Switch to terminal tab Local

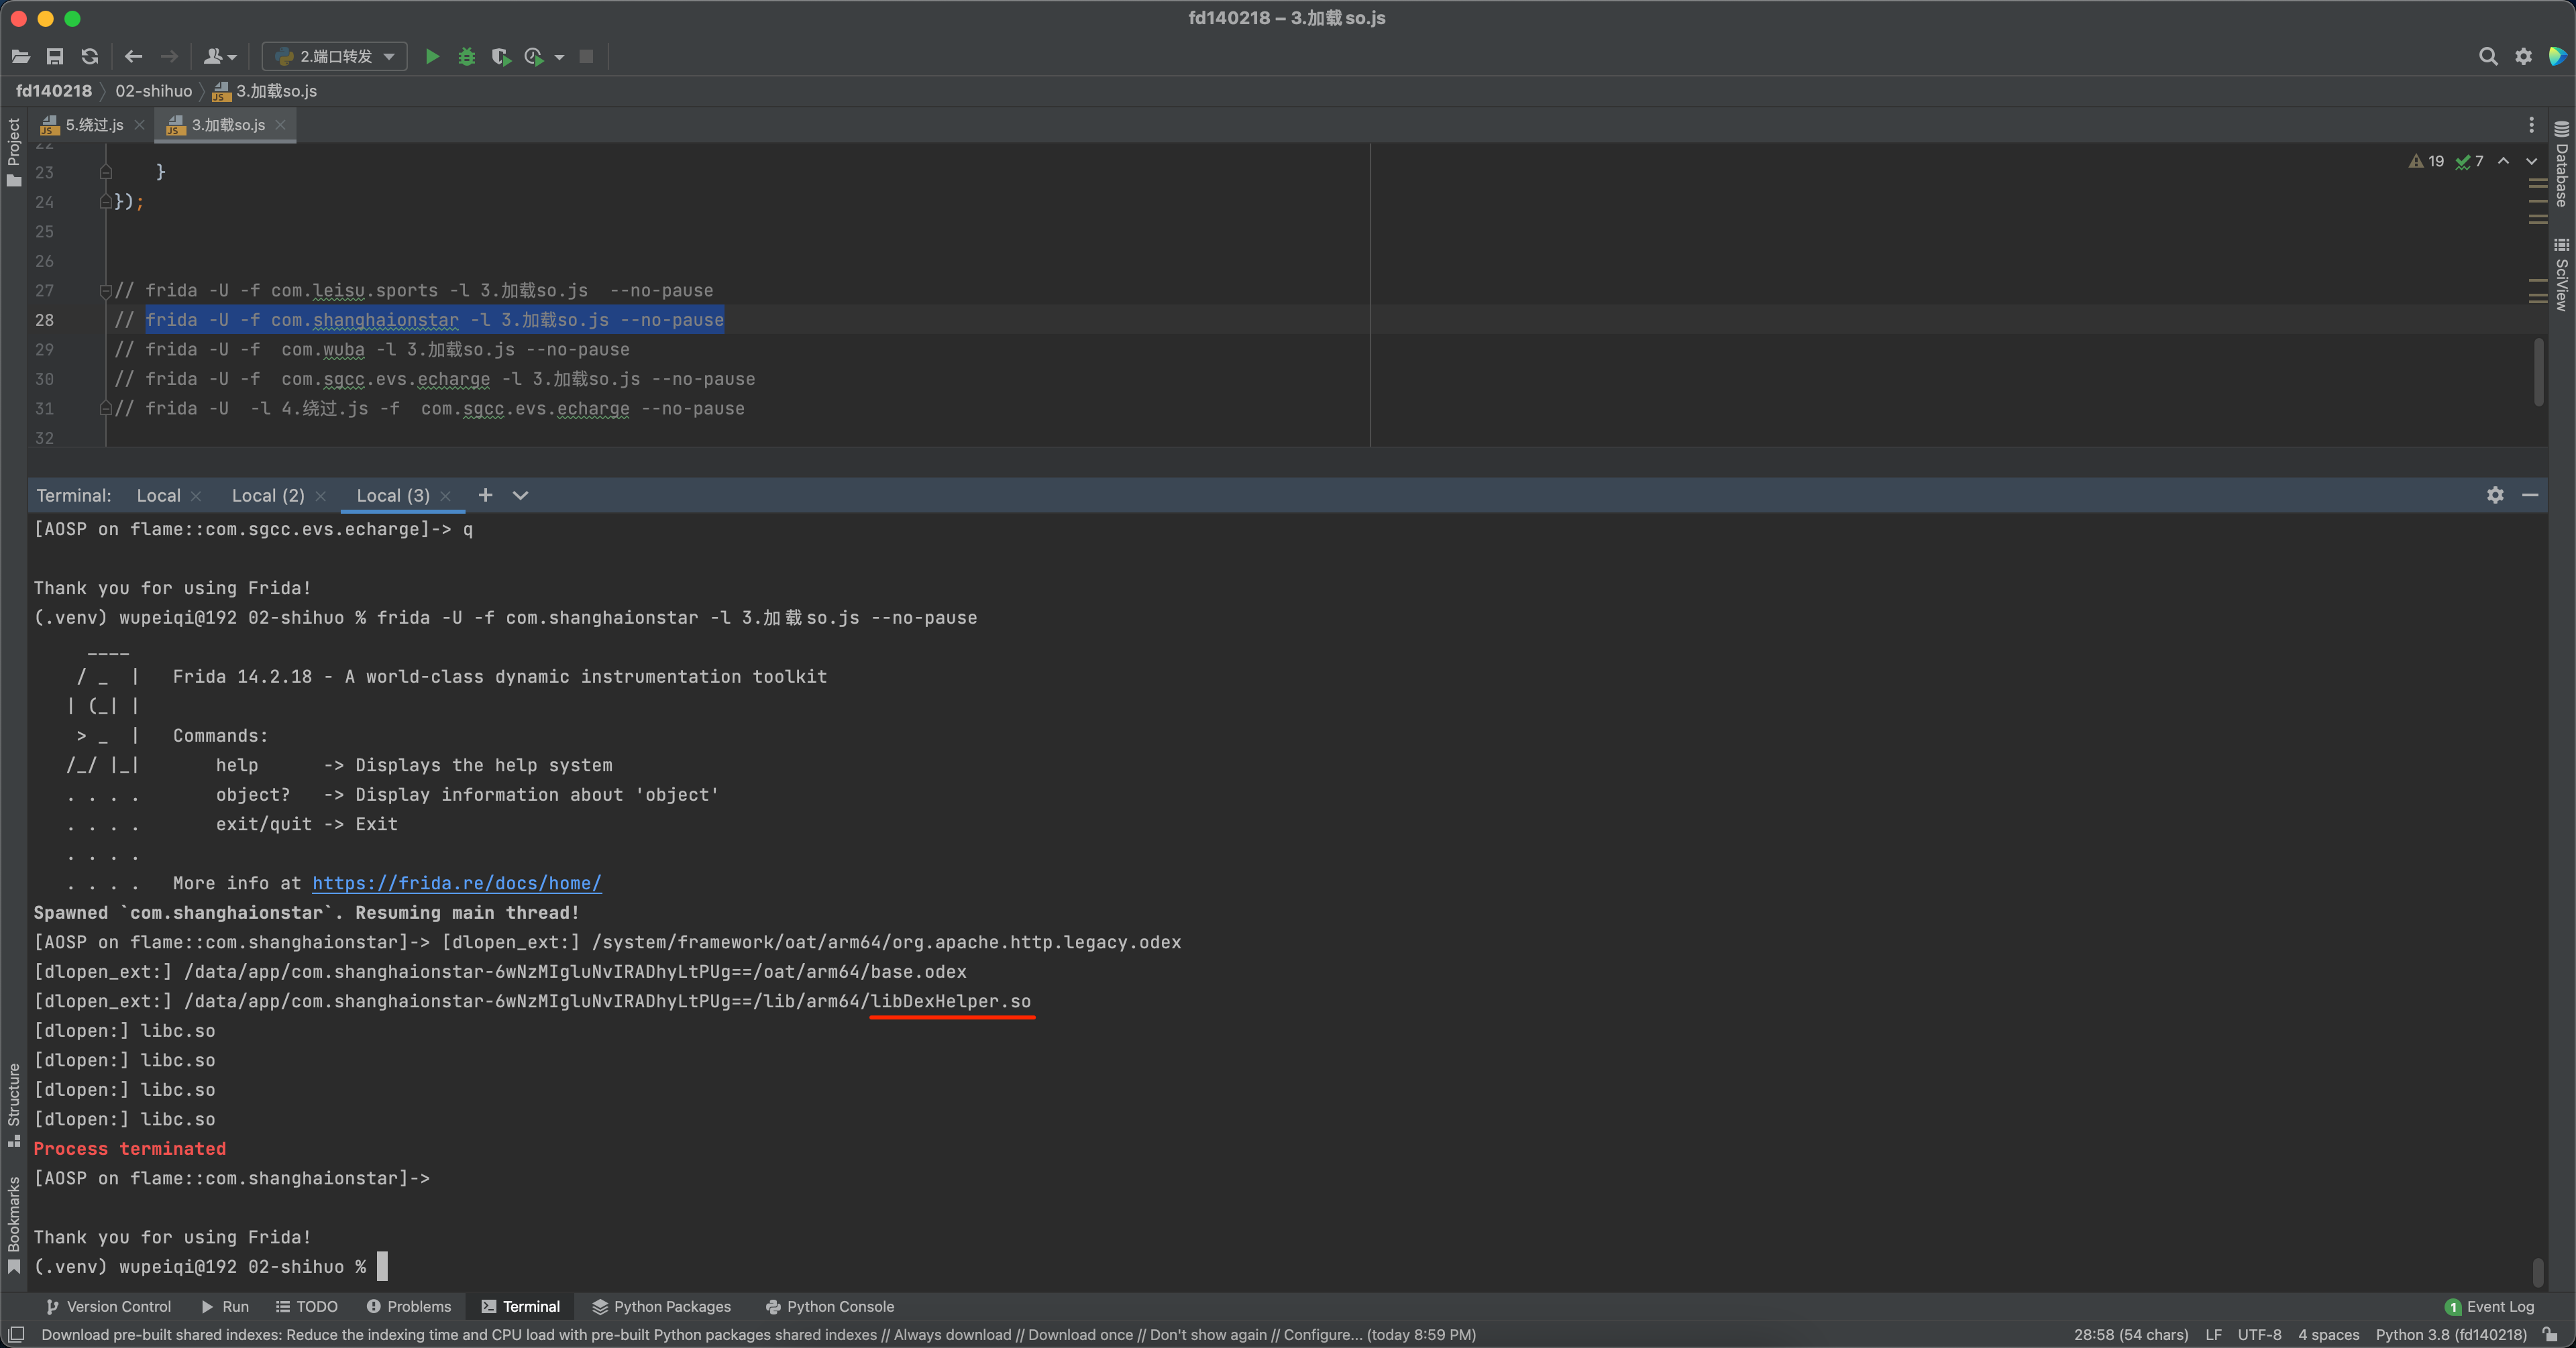(x=158, y=495)
